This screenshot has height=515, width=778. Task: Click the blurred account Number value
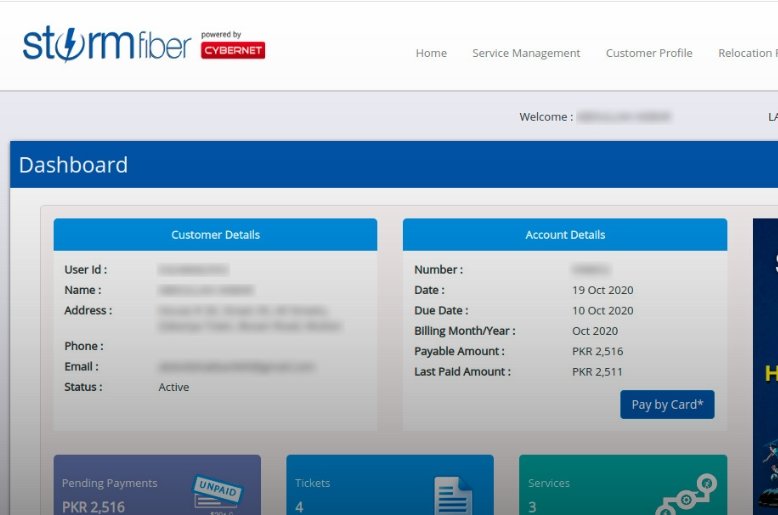tap(590, 270)
